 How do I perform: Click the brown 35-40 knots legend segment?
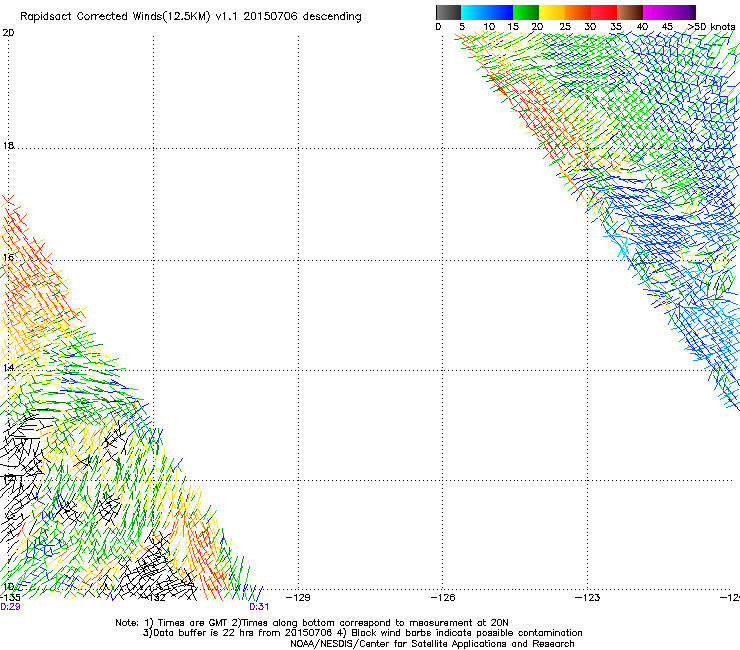(x=630, y=12)
